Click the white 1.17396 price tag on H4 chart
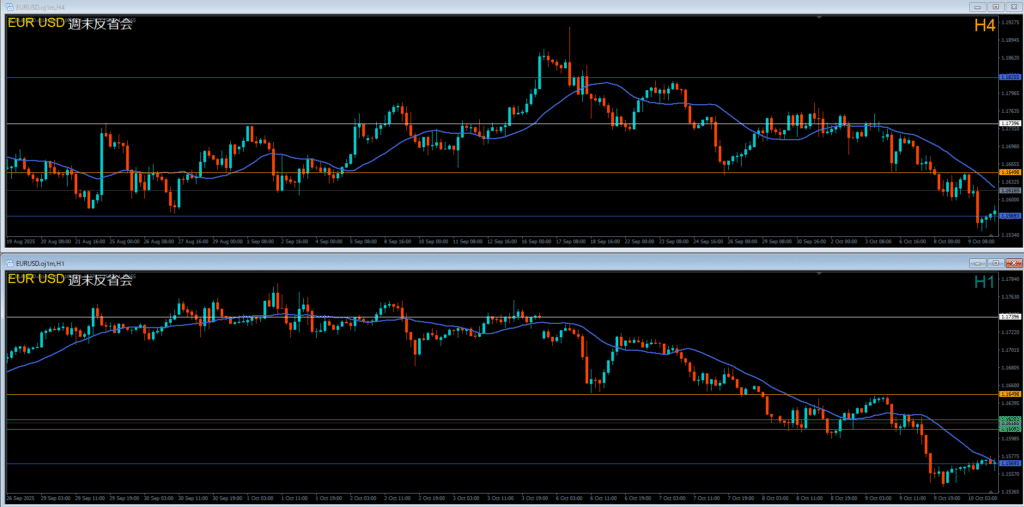Viewport: 1024px width, 507px height. tap(1009, 124)
